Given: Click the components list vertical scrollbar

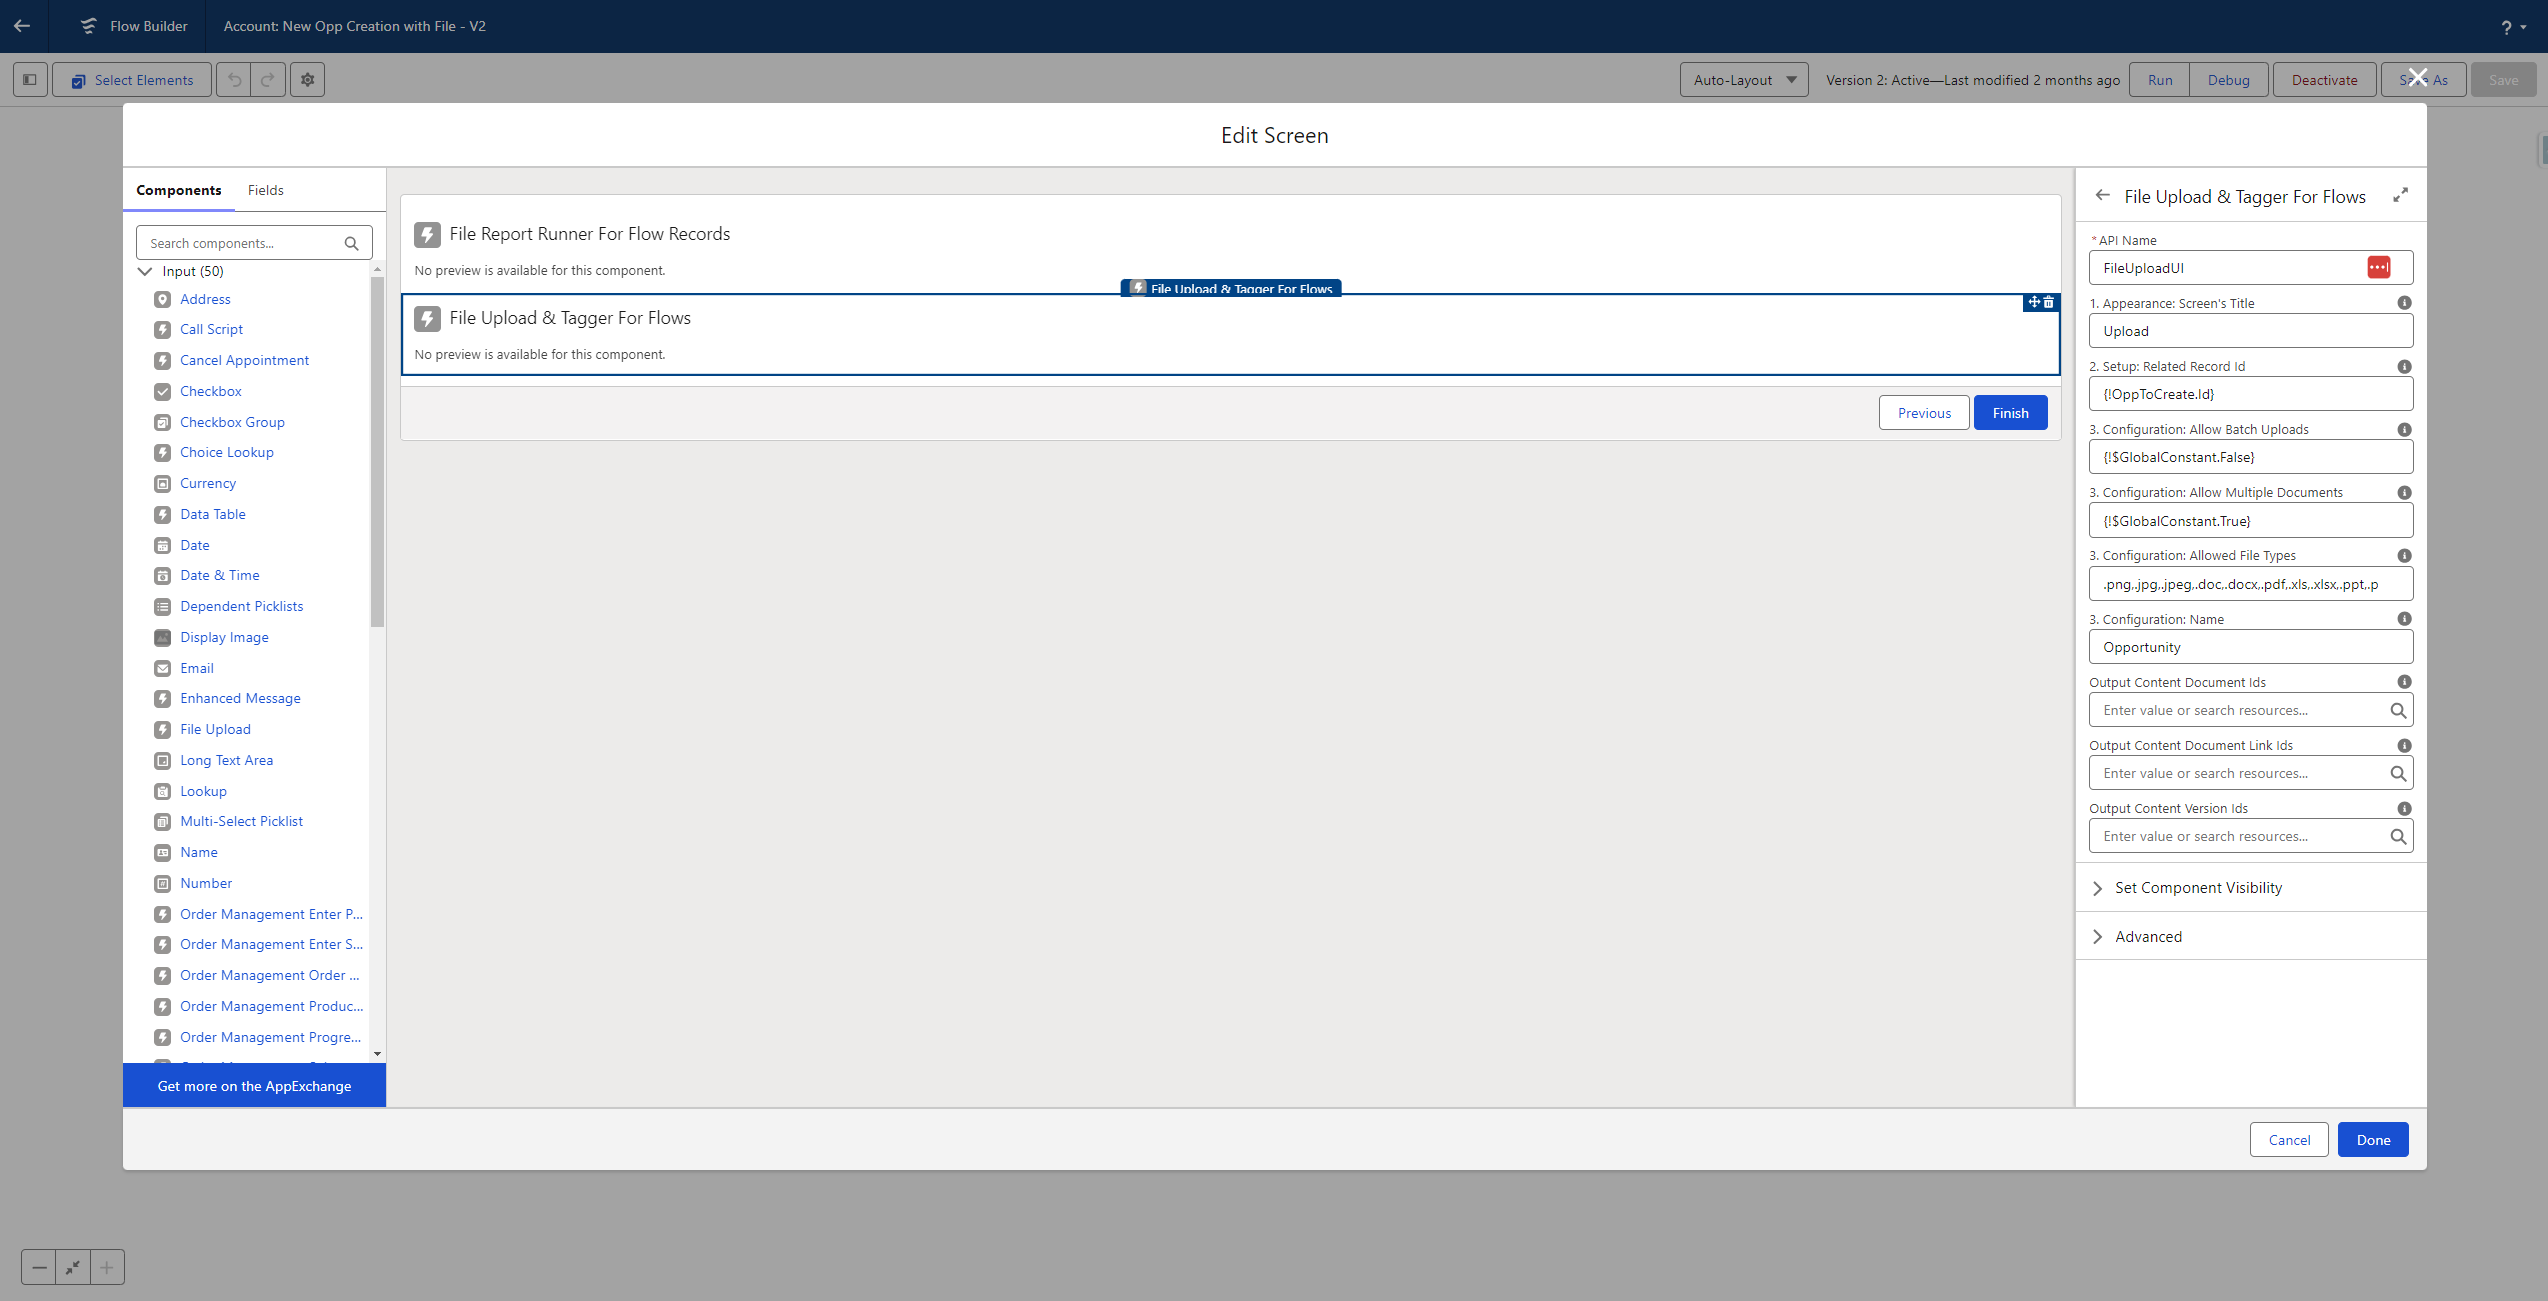Looking at the screenshot, I should 377,450.
